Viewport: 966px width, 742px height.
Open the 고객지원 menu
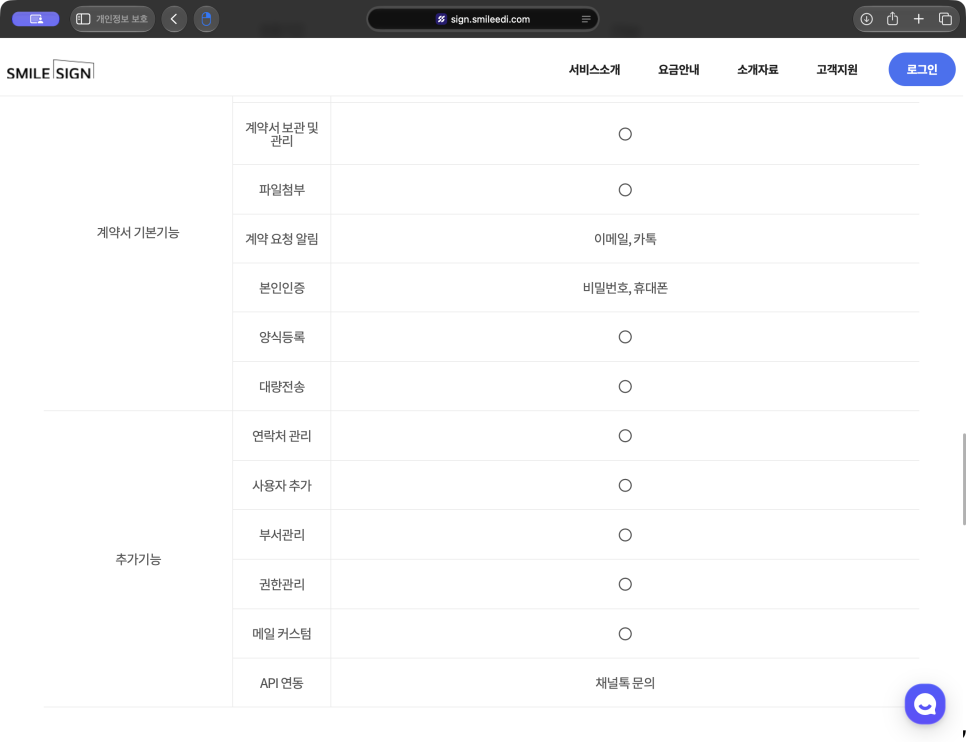[x=837, y=70]
